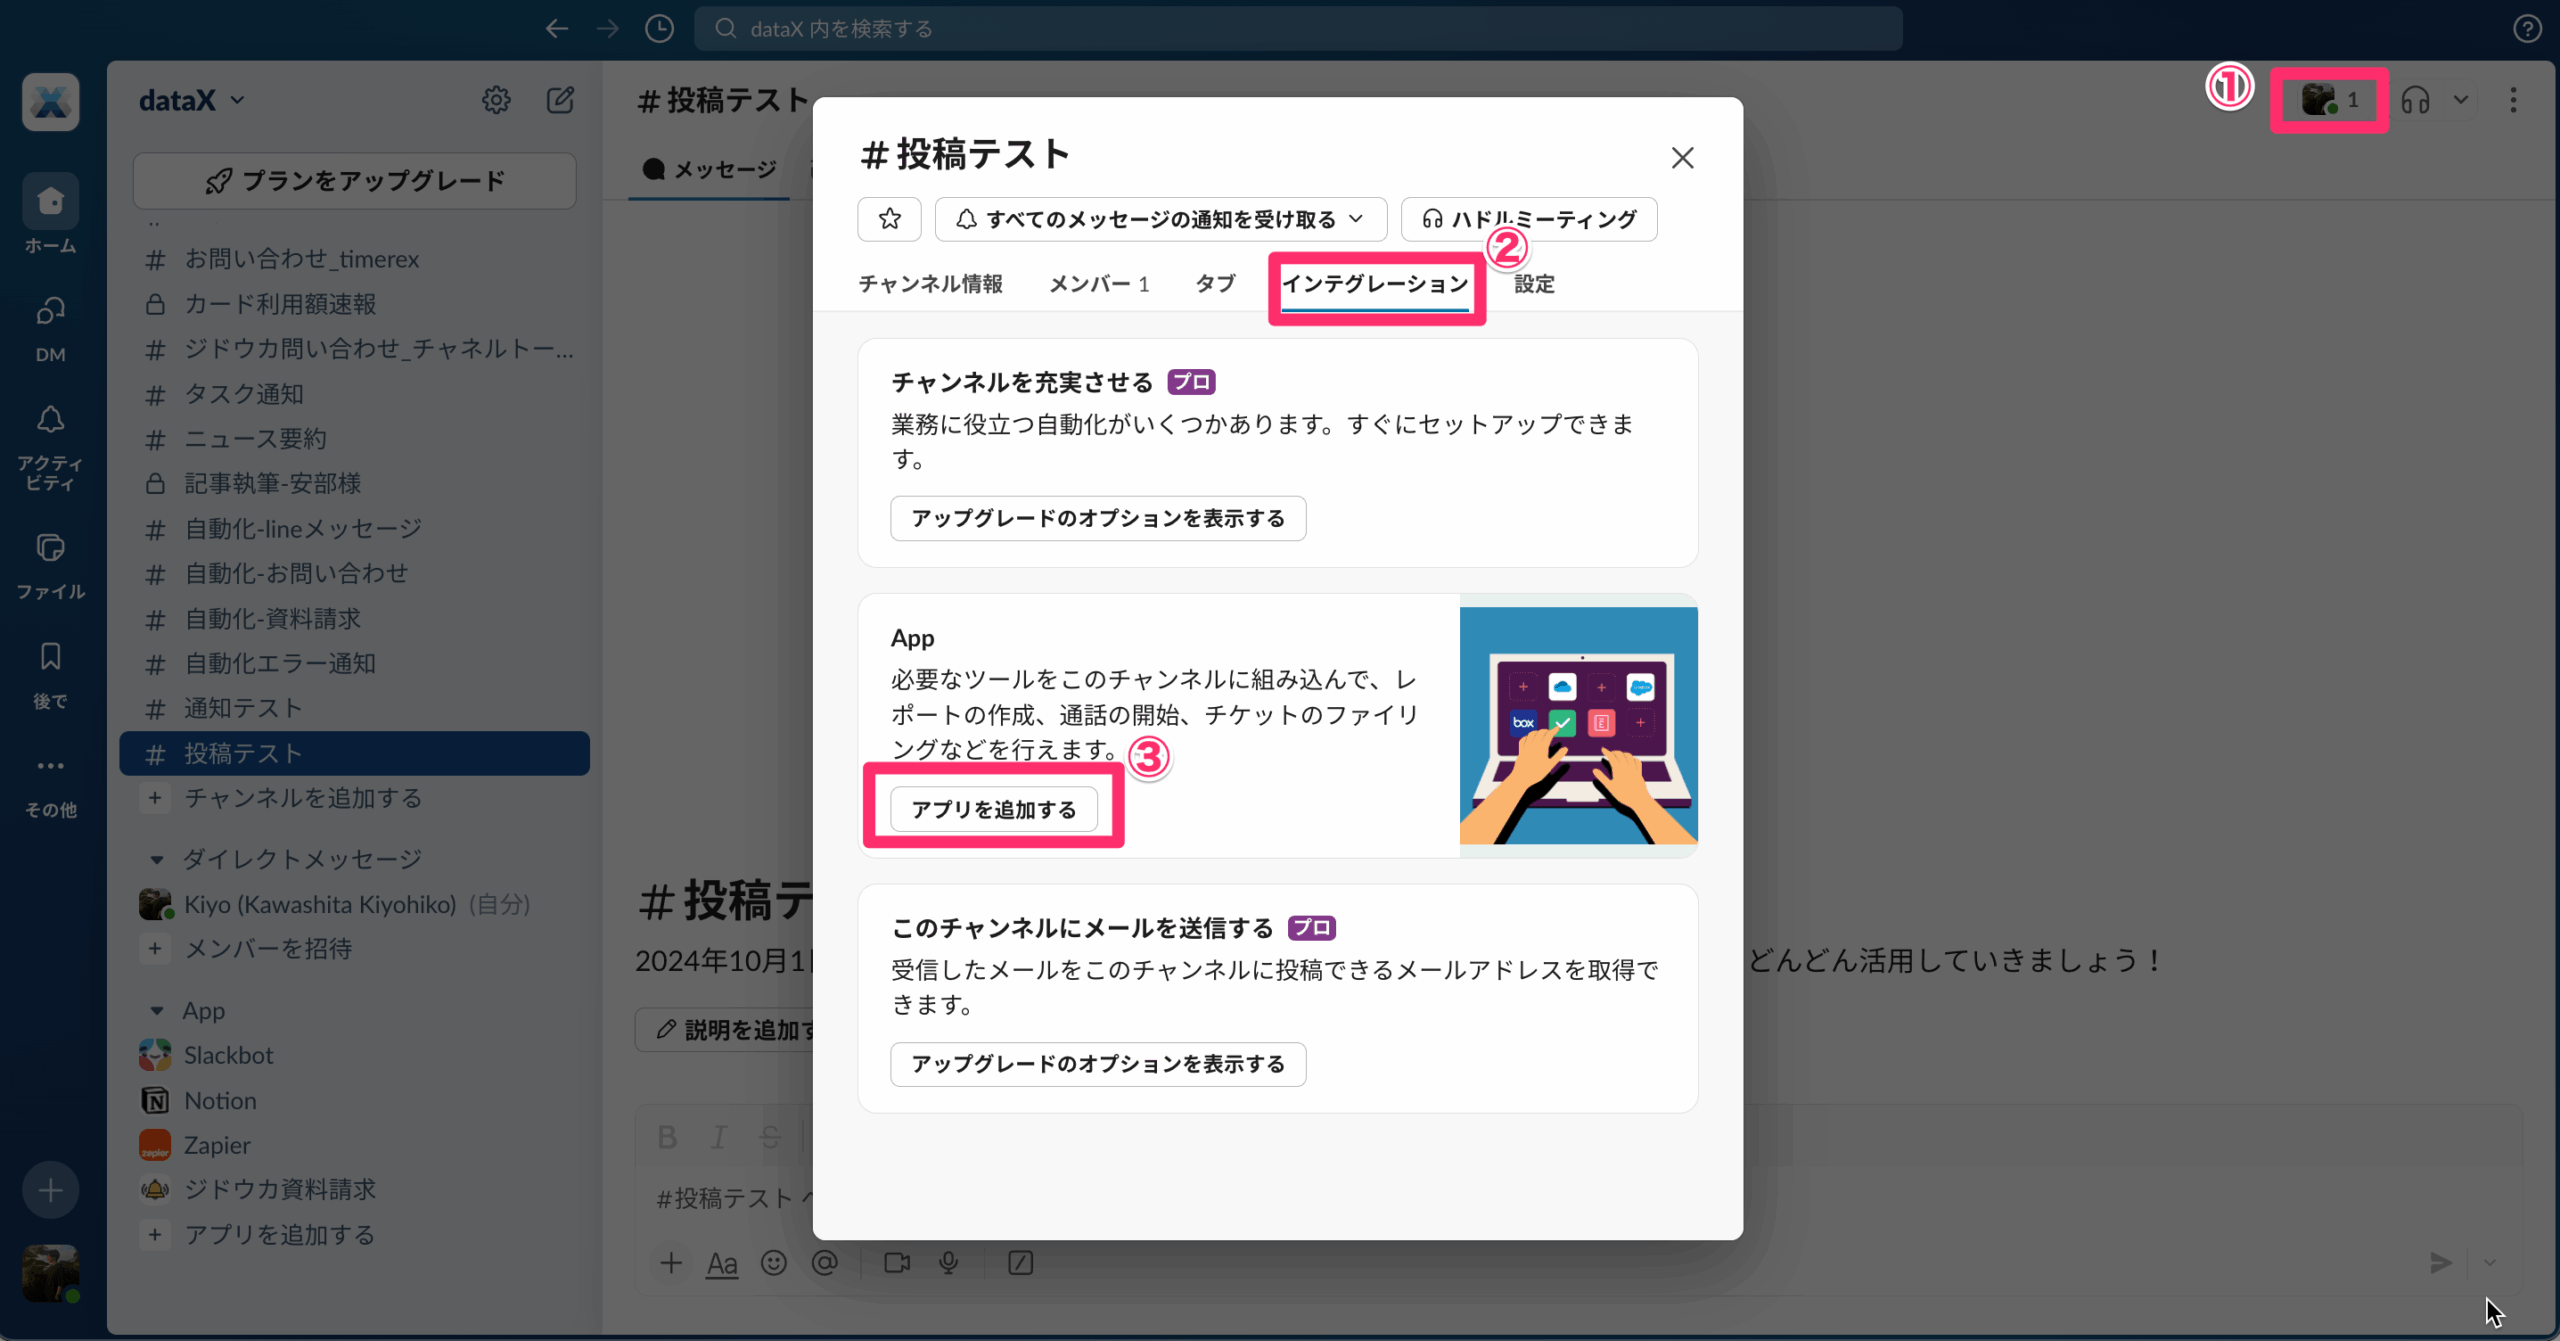Click the プランをアップグレード button
The image size is (2560, 1341).
point(355,181)
